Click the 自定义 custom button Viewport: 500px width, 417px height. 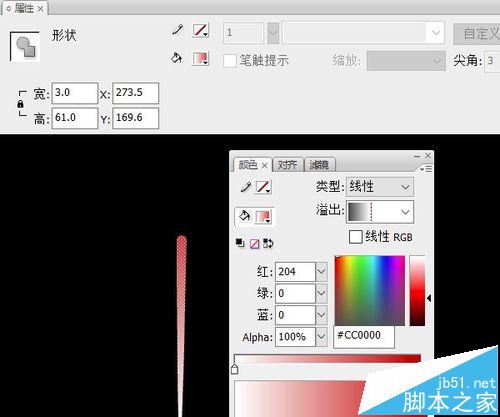click(477, 33)
